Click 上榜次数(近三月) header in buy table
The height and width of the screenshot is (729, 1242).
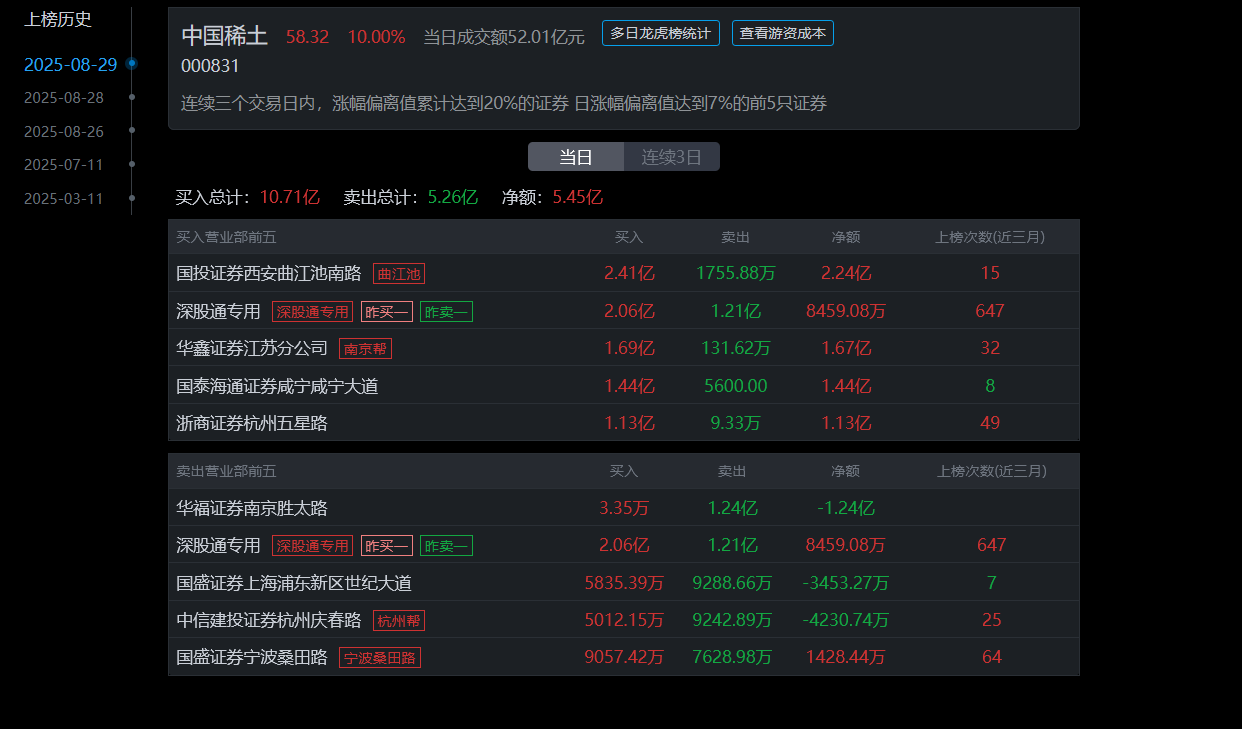pos(990,237)
